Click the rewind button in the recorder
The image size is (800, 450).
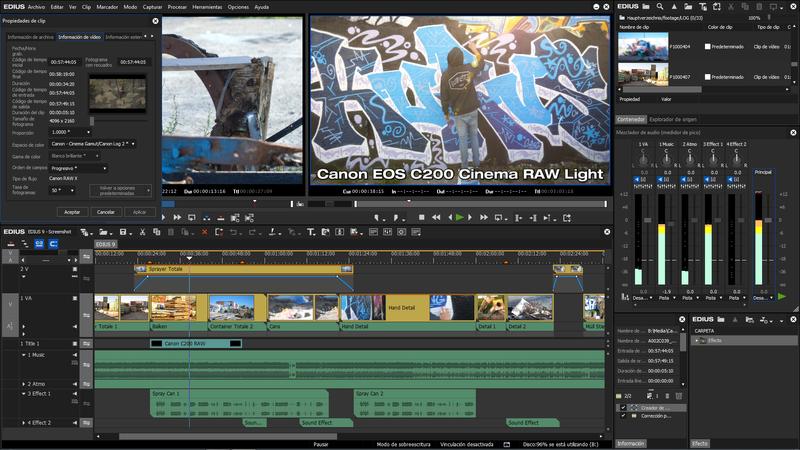tap(436, 218)
